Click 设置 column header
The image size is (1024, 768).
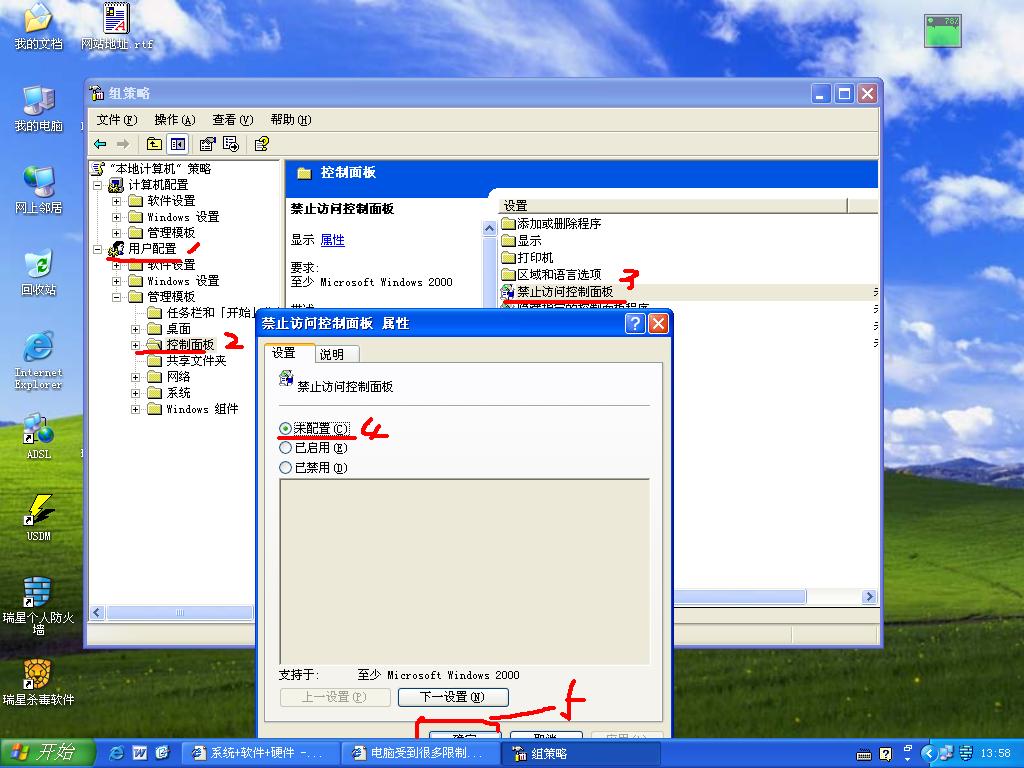tap(673, 206)
